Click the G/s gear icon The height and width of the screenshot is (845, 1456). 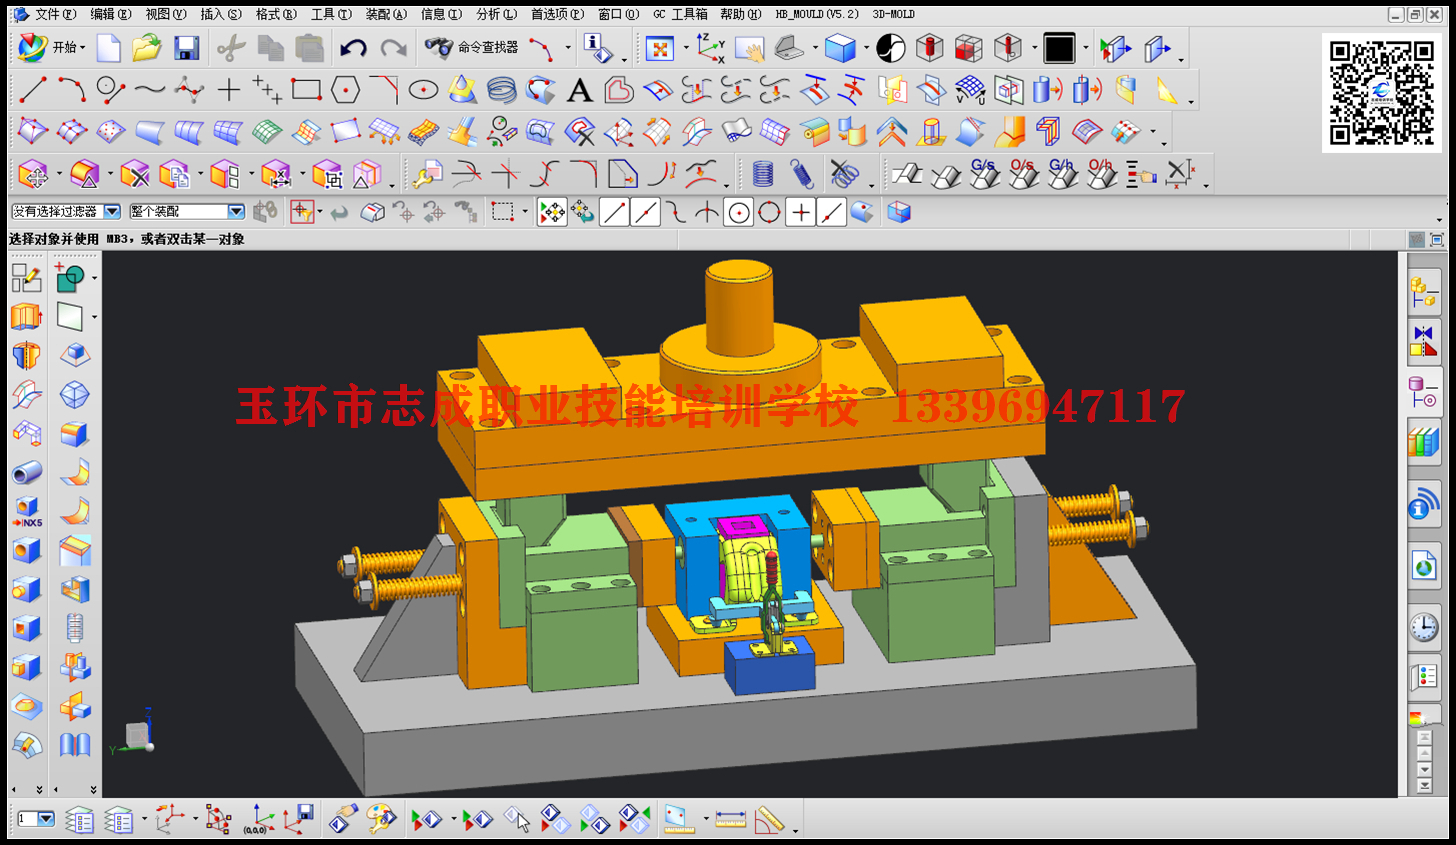coord(984,173)
